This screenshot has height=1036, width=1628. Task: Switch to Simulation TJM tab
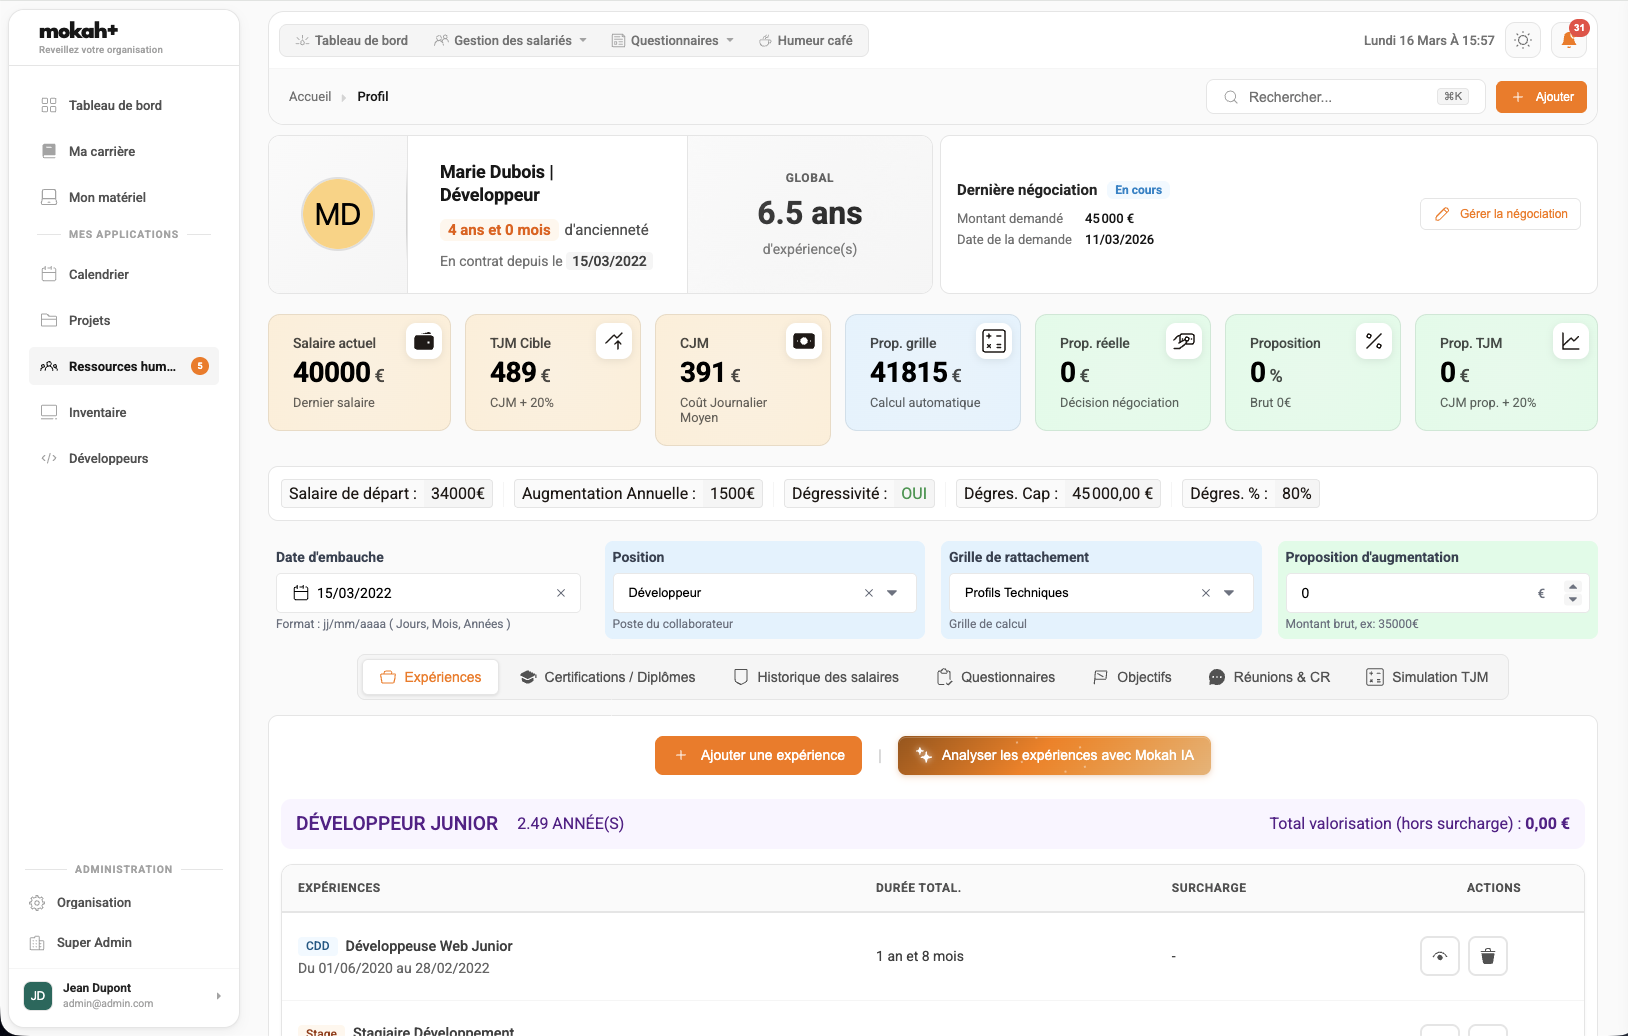pyautogui.click(x=1427, y=677)
